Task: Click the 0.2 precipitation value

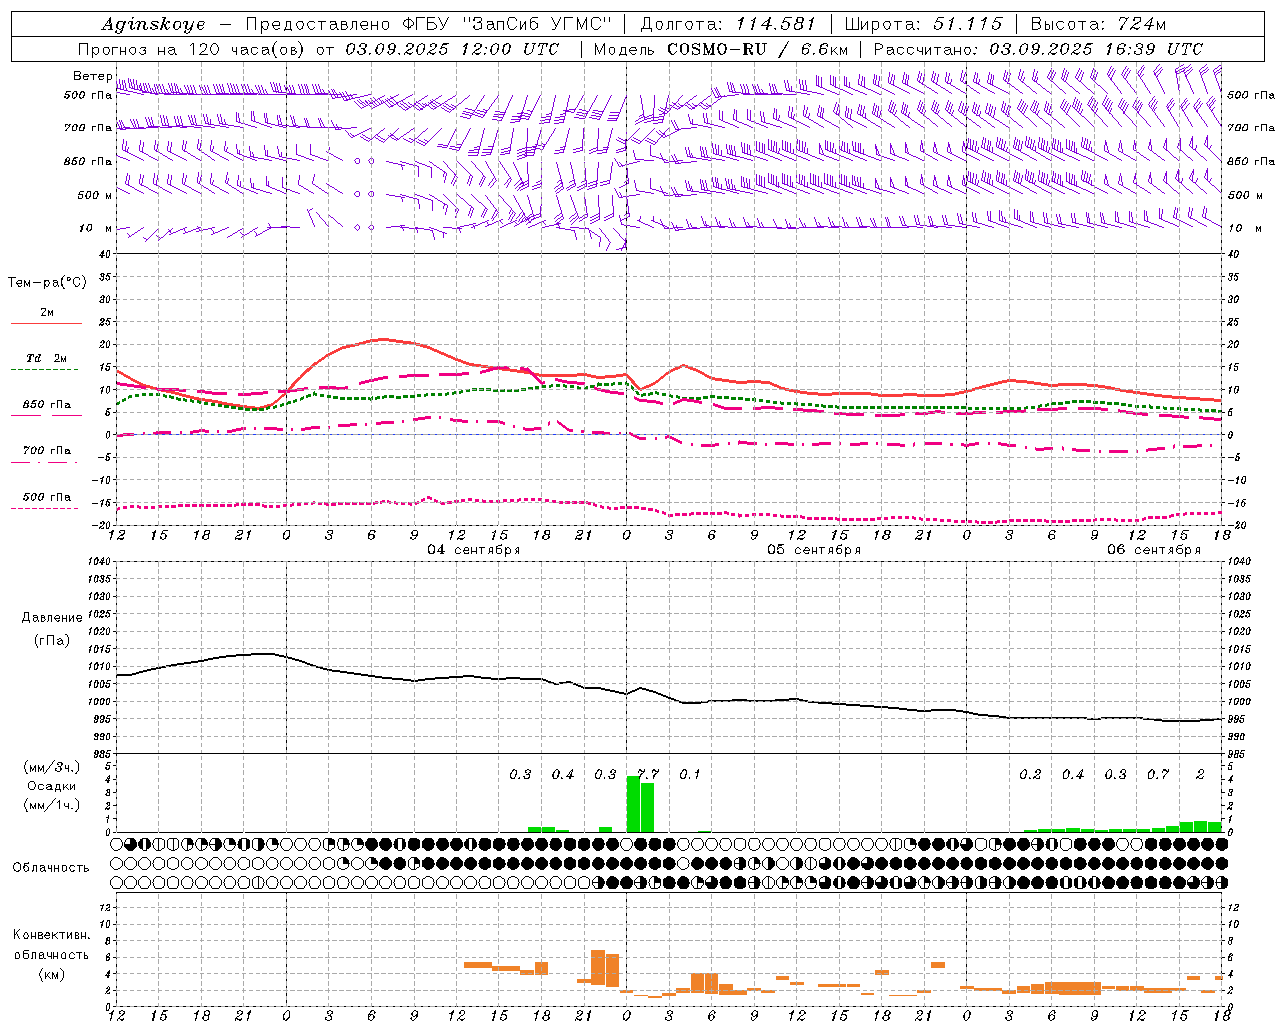Action: click(x=1030, y=774)
